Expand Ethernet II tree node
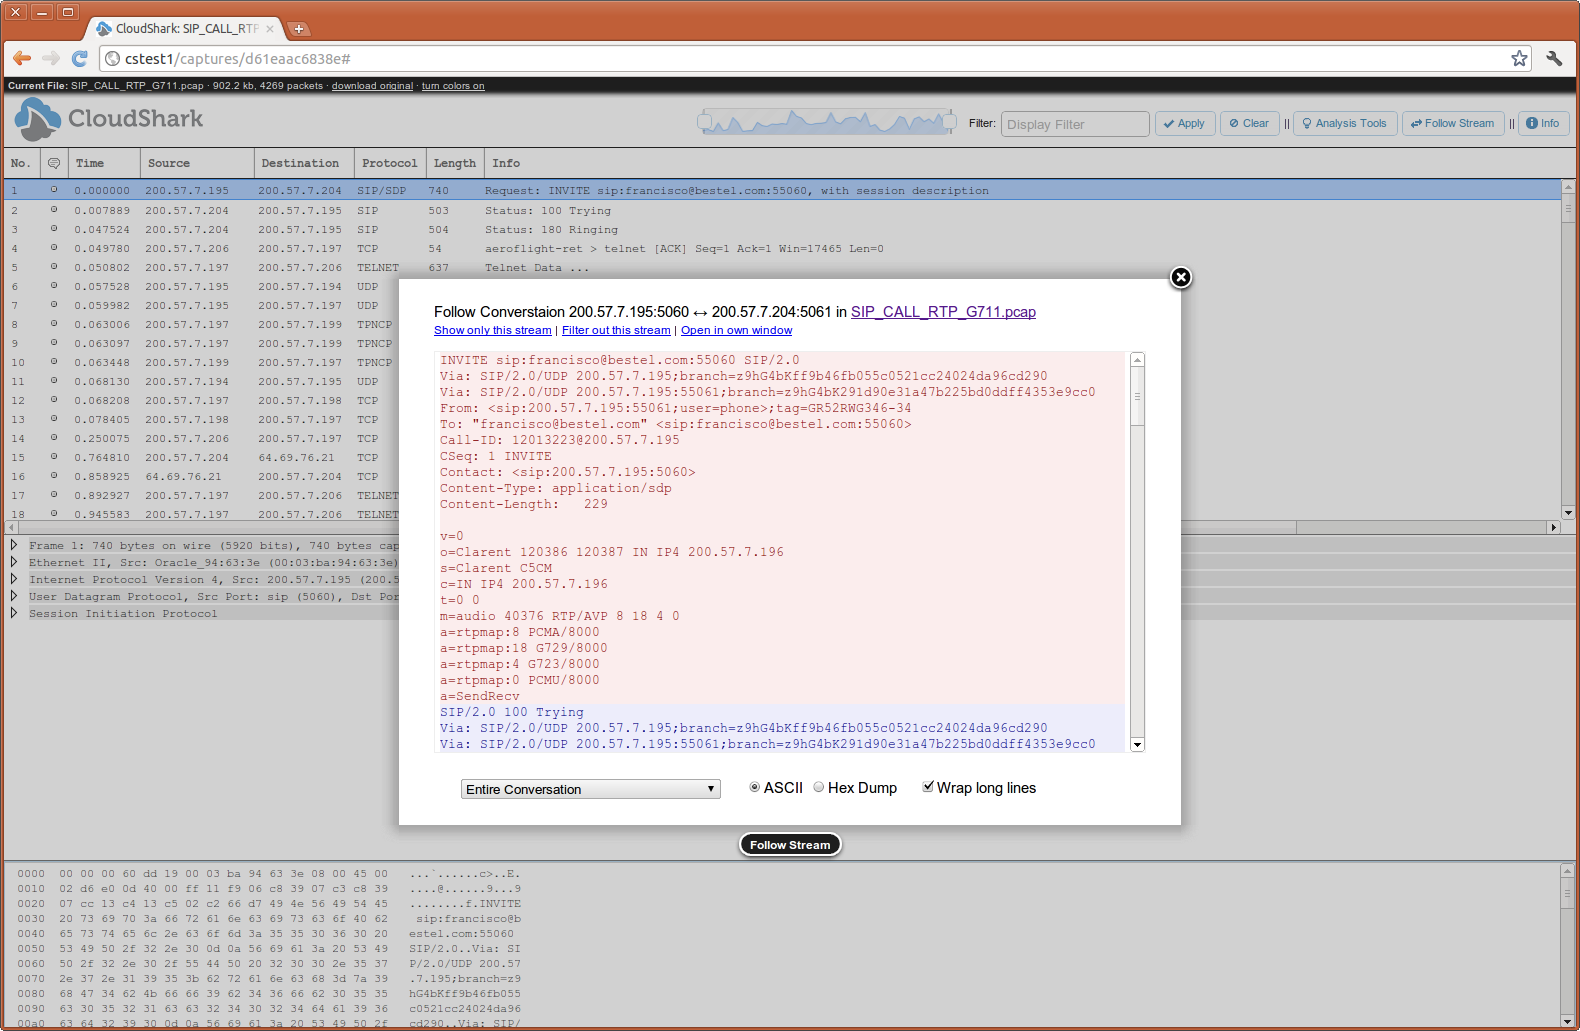Image resolution: width=1580 pixels, height=1031 pixels. [x=14, y=562]
